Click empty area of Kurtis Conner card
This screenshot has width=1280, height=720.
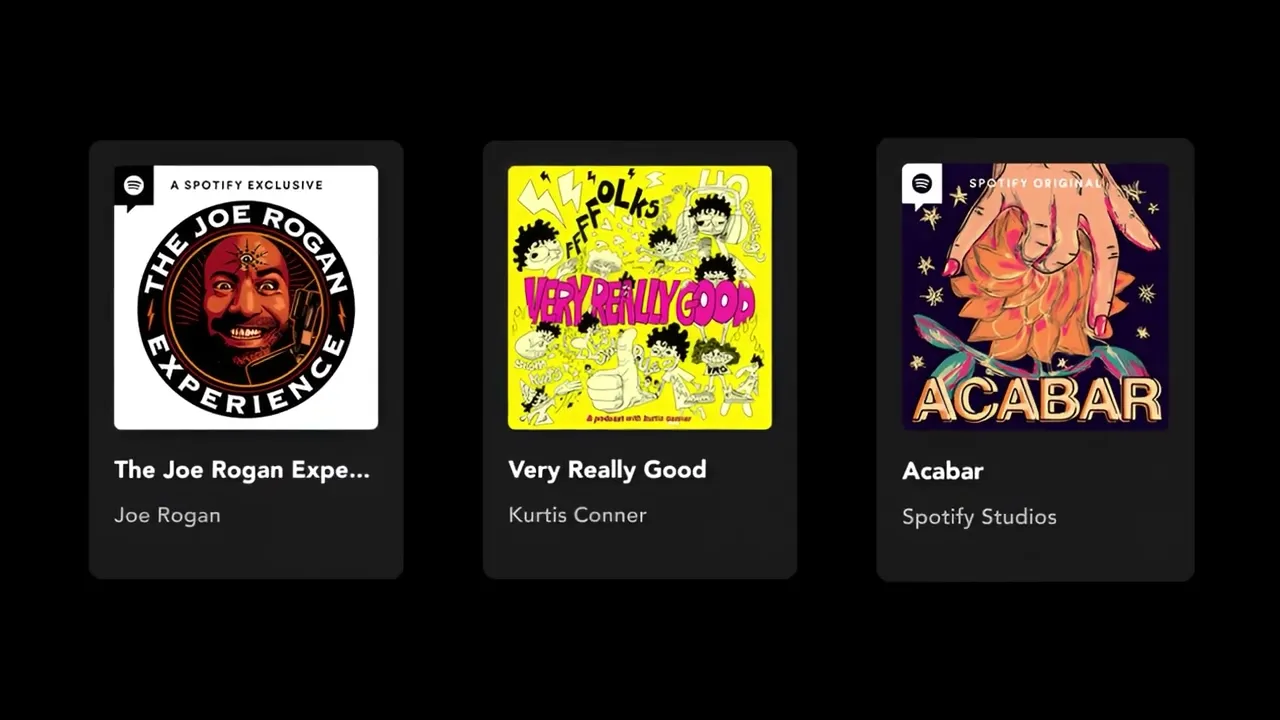(x=640, y=553)
